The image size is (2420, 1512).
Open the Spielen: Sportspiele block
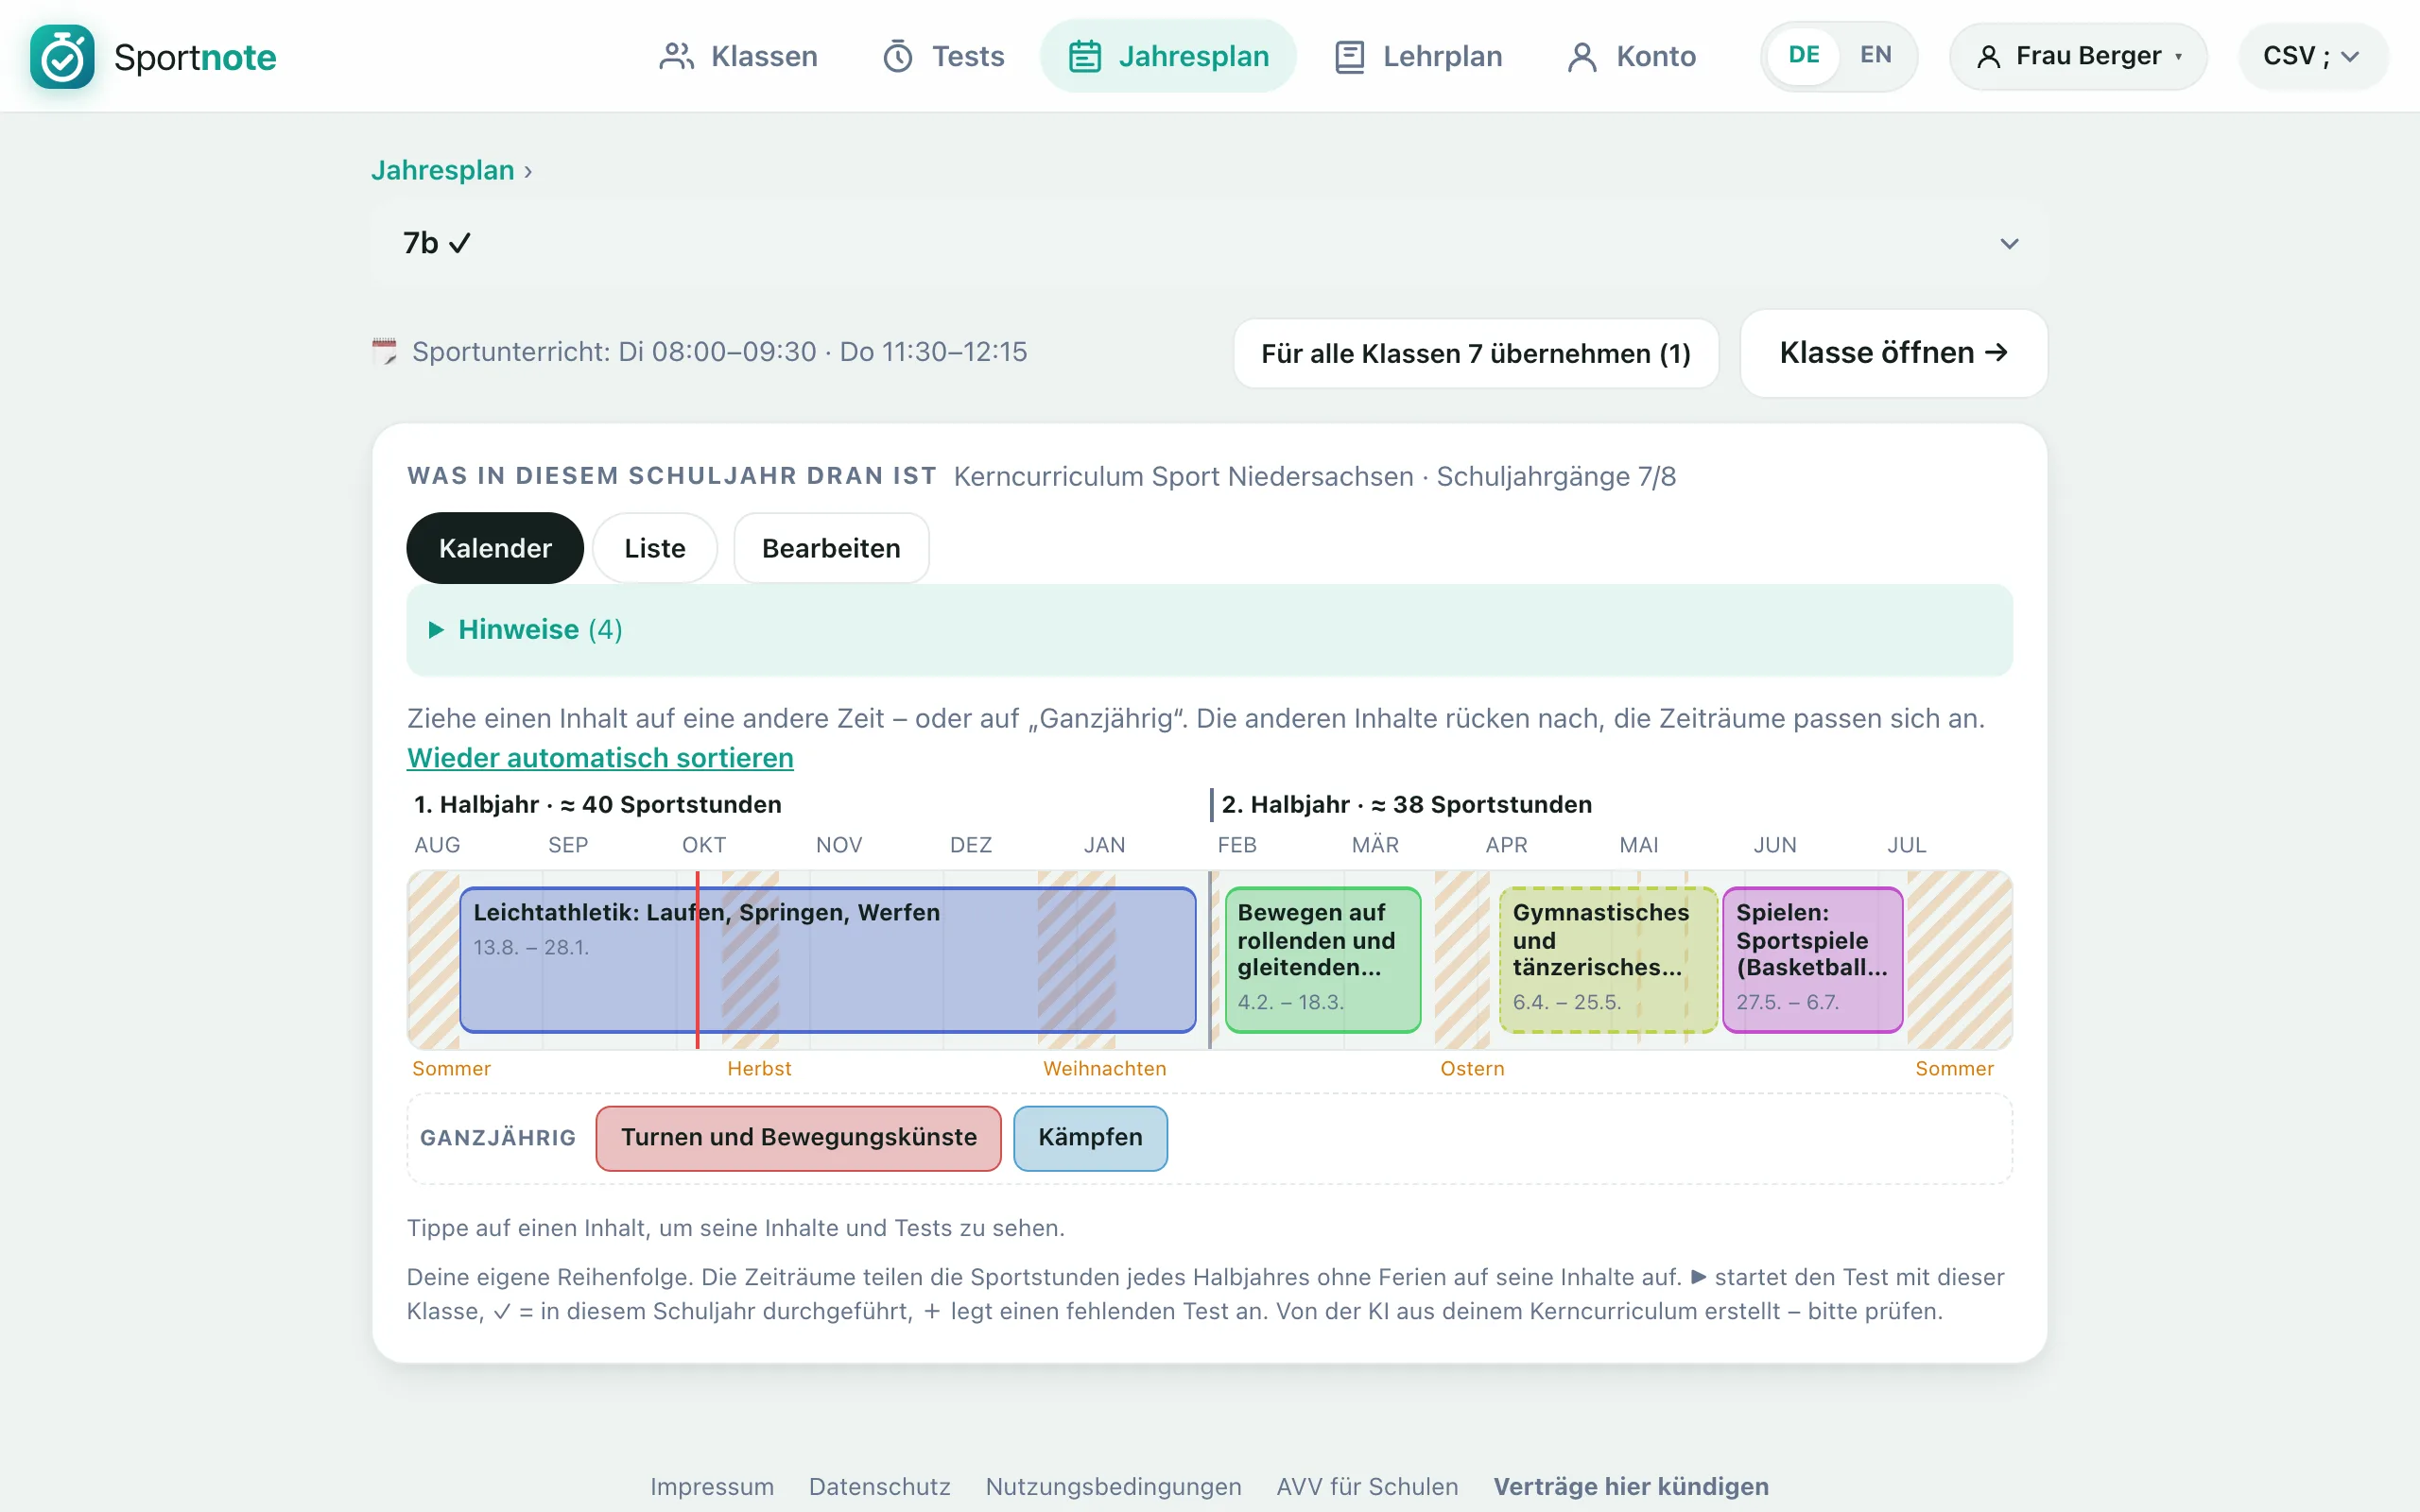coord(1812,960)
